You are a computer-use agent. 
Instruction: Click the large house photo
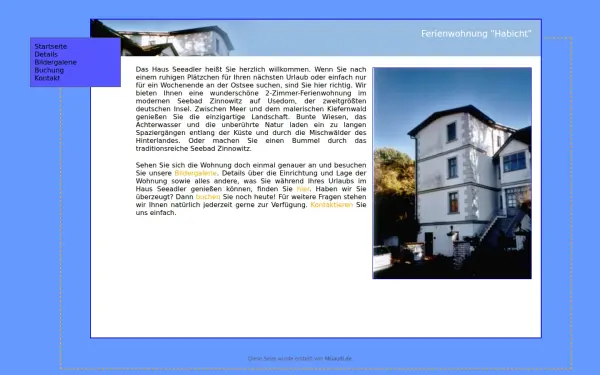coord(452,173)
